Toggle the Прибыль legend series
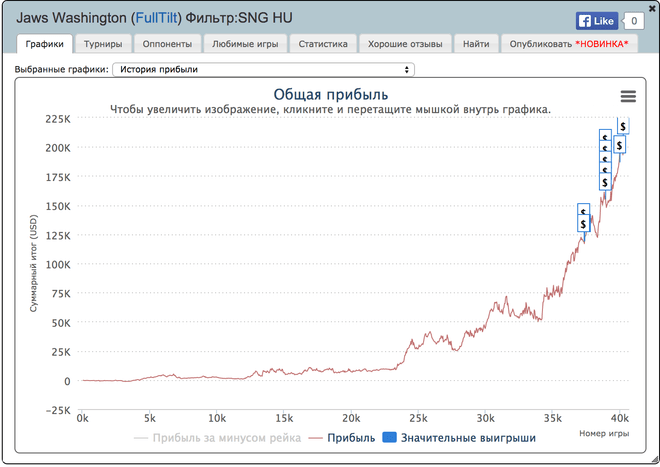 click(341, 438)
